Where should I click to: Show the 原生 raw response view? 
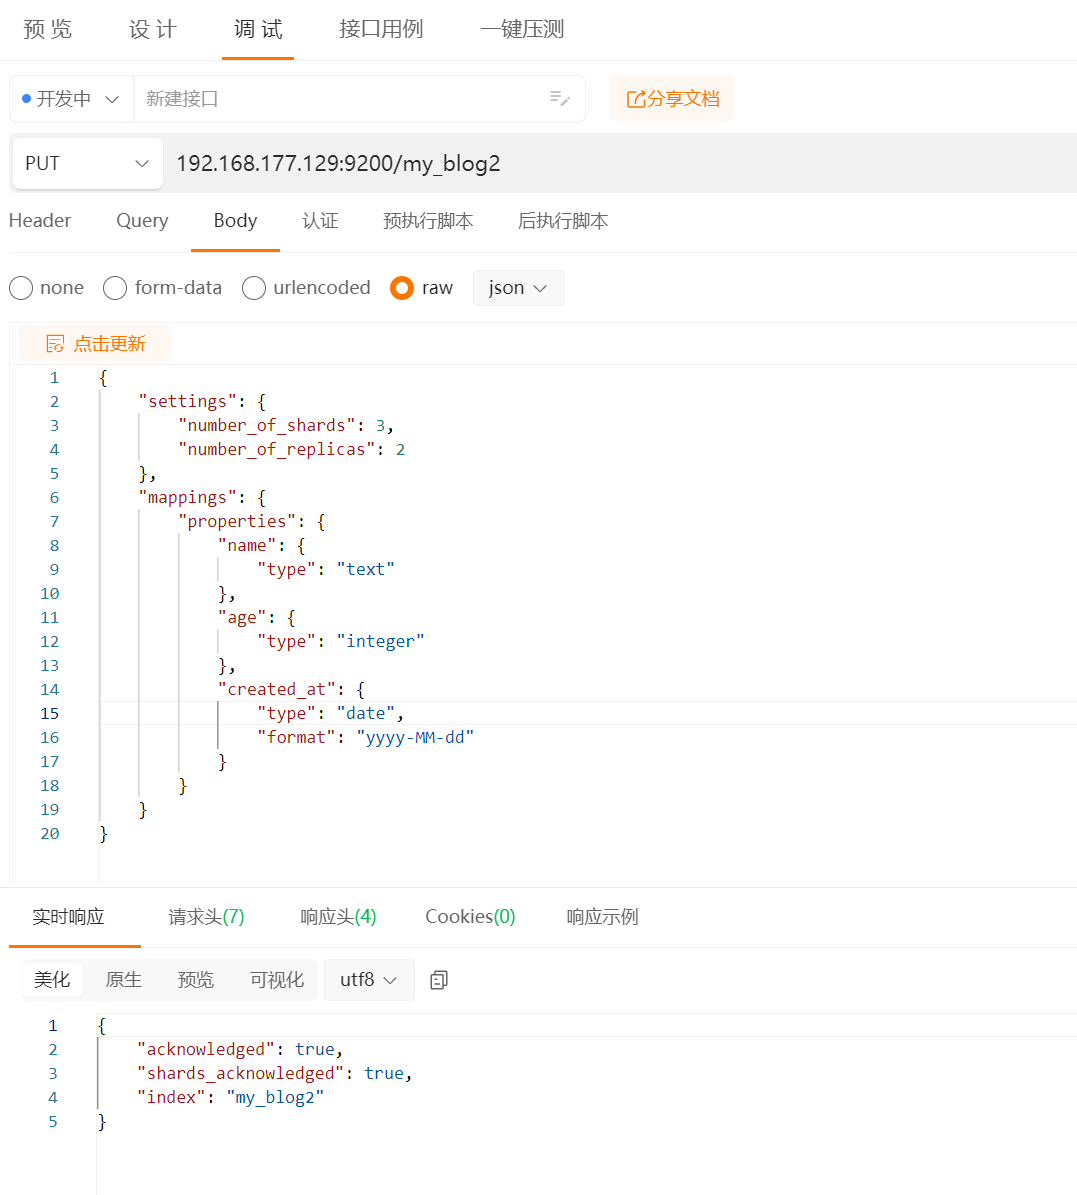click(x=124, y=980)
